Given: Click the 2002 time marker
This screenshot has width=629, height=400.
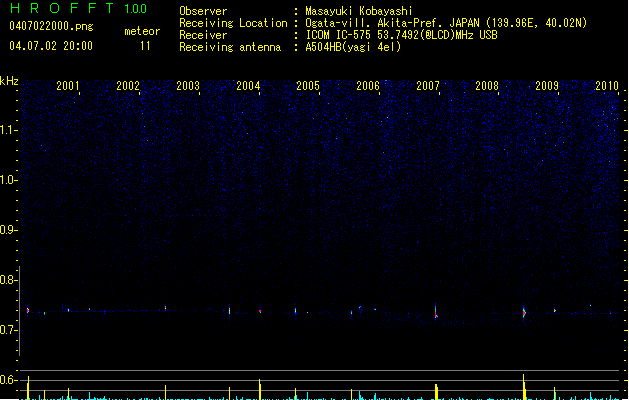Looking at the screenshot, I should [128, 85].
